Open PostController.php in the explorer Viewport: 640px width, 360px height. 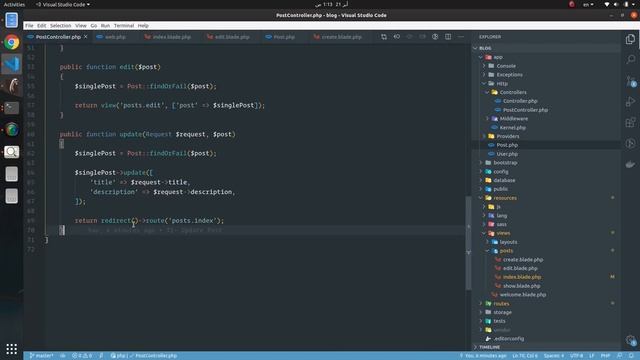(547, 110)
